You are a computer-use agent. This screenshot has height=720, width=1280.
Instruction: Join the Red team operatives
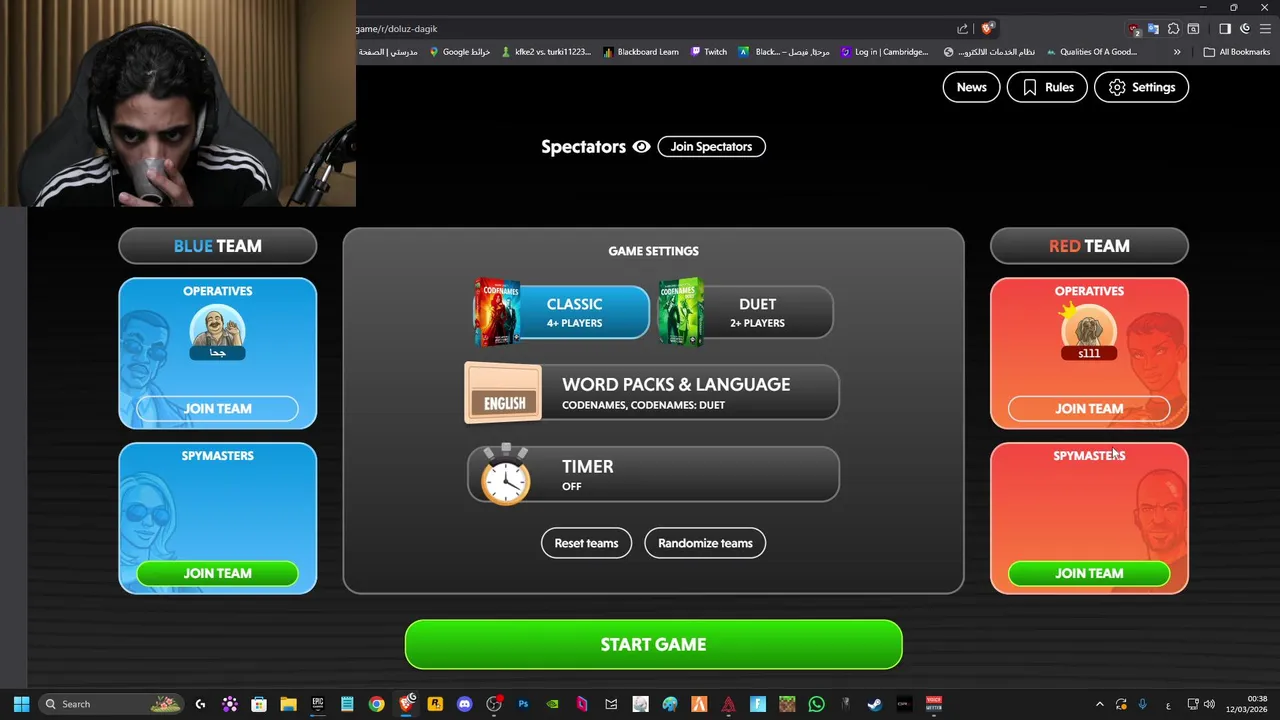(x=1089, y=408)
